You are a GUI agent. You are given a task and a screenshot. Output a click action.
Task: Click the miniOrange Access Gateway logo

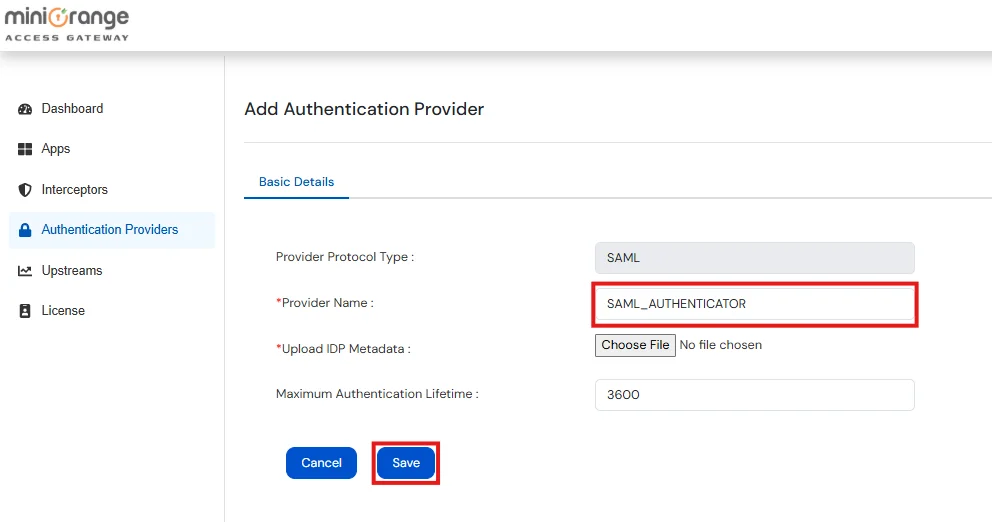(67, 25)
